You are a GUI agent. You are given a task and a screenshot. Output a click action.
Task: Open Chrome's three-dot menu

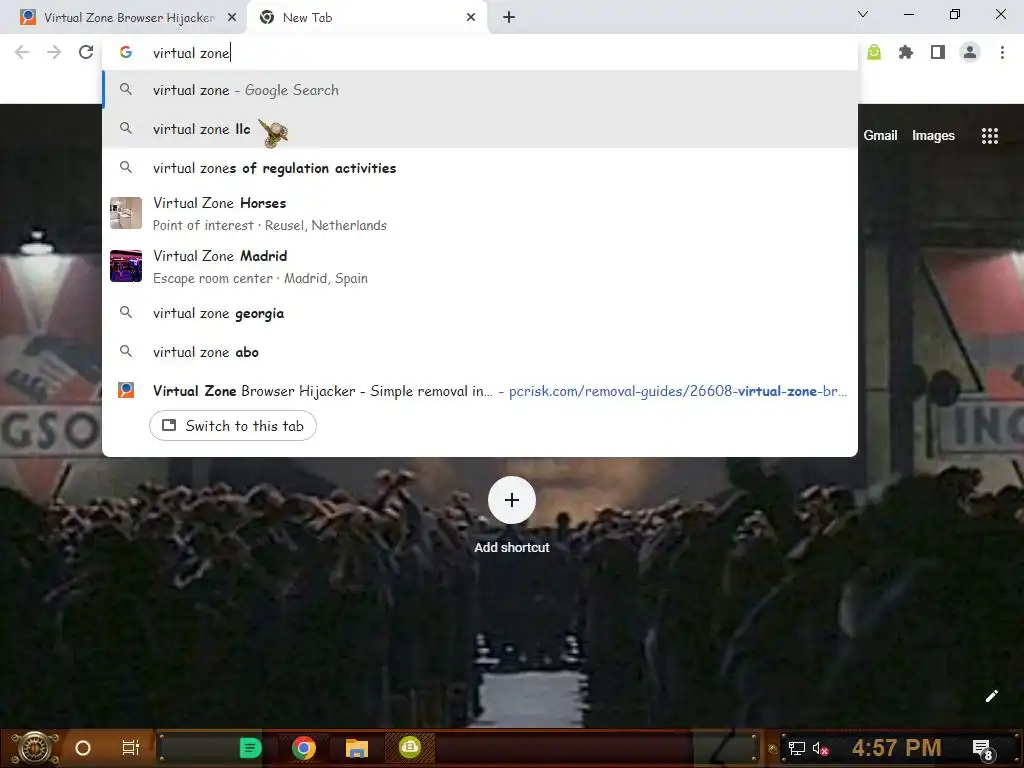(1002, 52)
